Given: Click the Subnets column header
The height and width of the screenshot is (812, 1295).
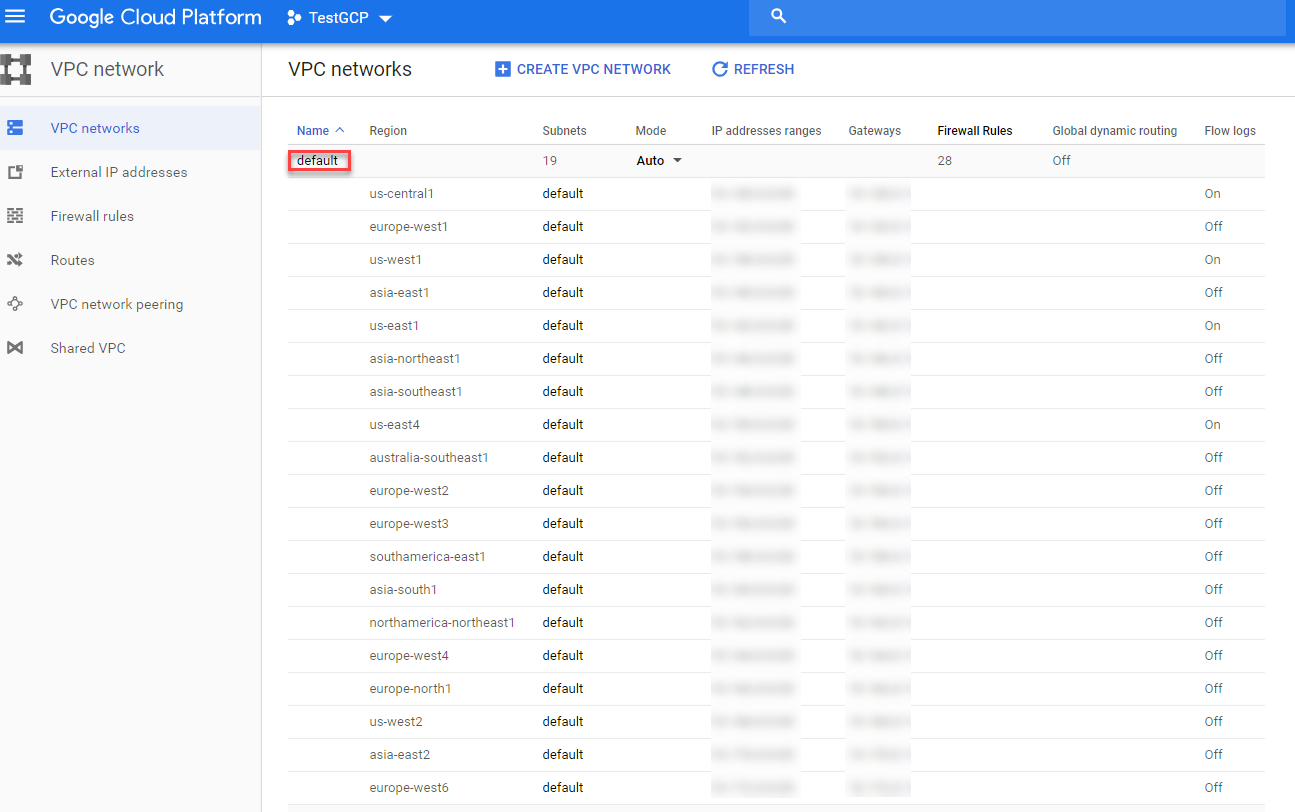Looking at the screenshot, I should pos(565,131).
